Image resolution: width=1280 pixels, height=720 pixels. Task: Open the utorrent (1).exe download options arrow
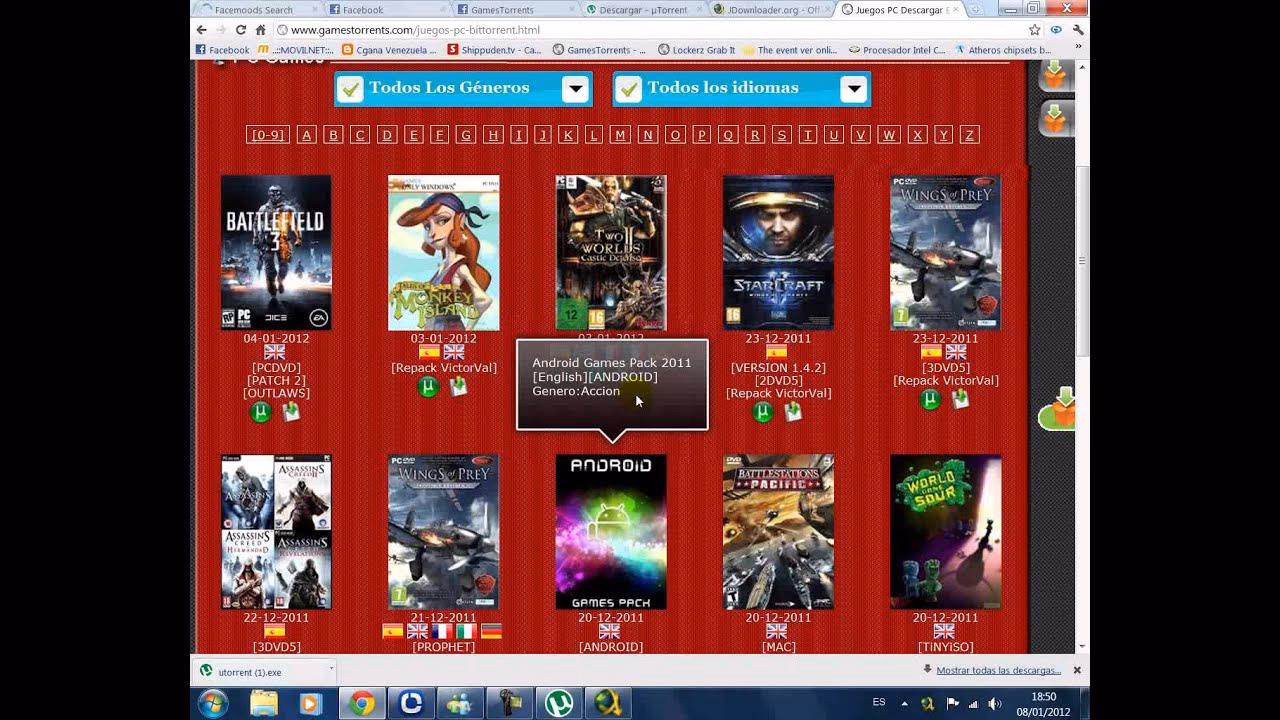tap(331, 671)
